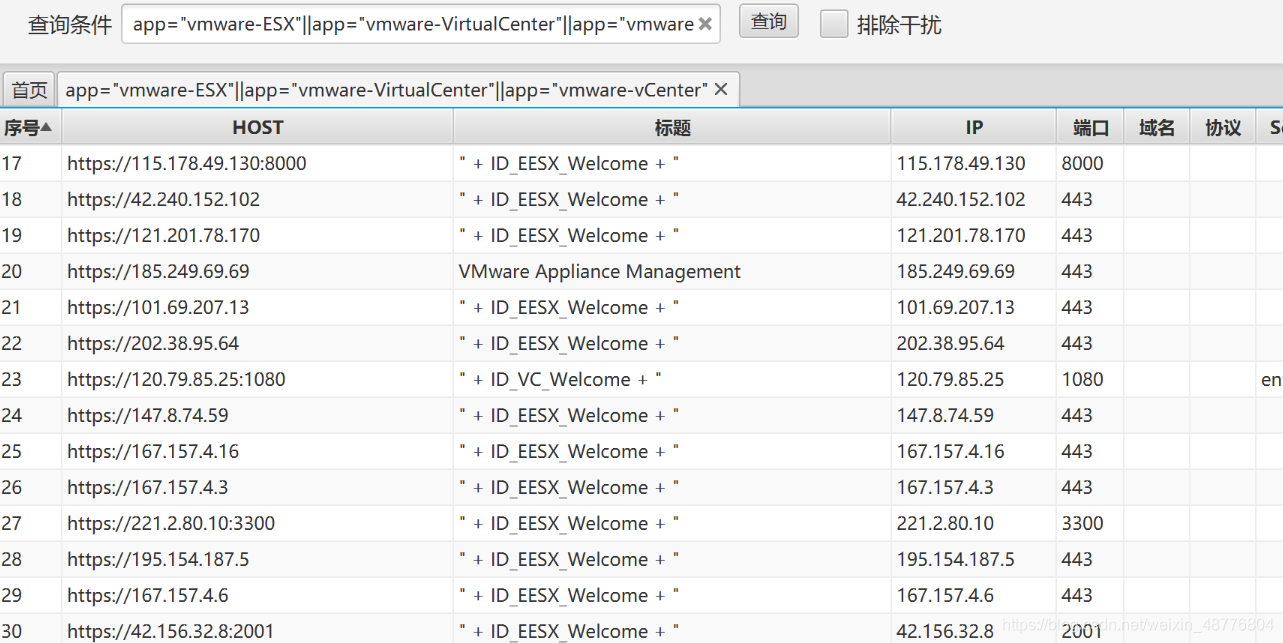Select host https://167.157.4.16
Viewport: 1283px width, 643px height.
coord(153,451)
